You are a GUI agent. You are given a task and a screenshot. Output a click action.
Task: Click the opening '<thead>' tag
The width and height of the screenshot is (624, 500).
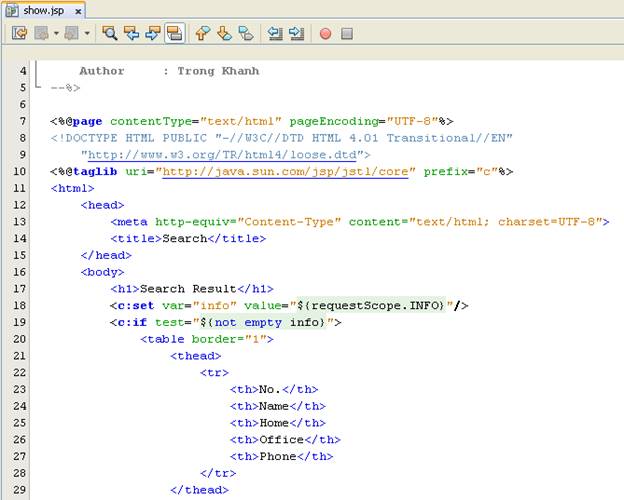click(x=195, y=356)
